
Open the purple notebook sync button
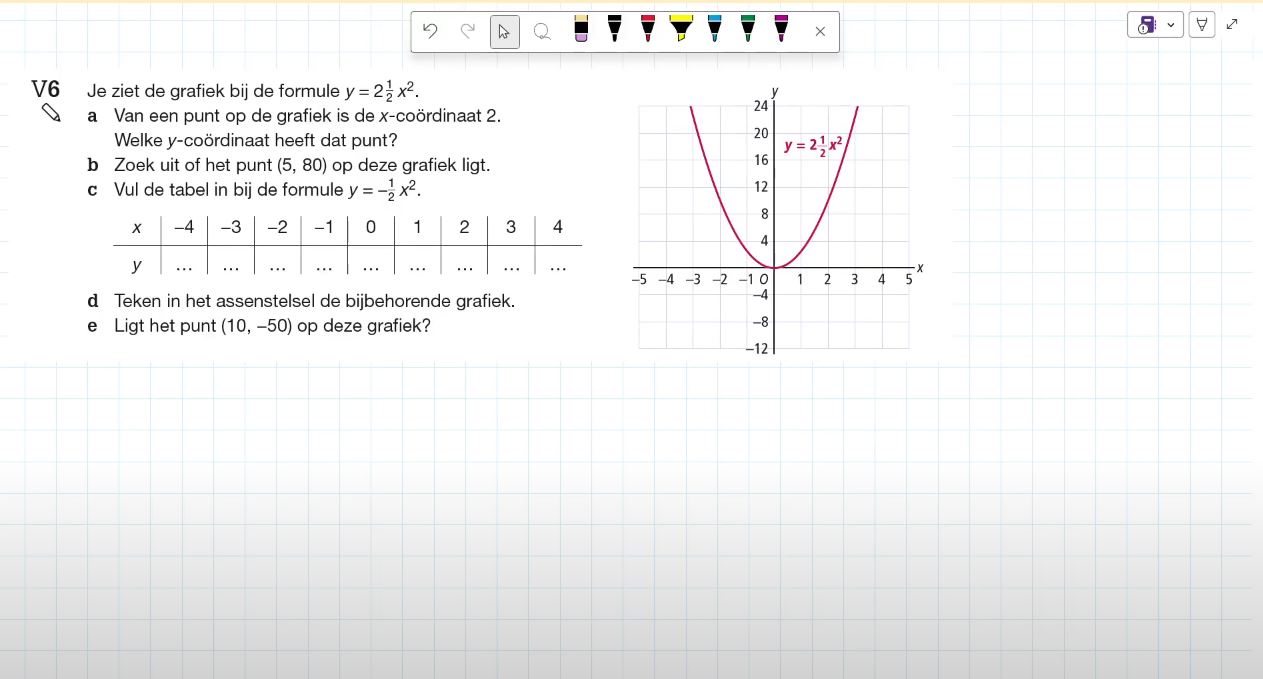1146,25
